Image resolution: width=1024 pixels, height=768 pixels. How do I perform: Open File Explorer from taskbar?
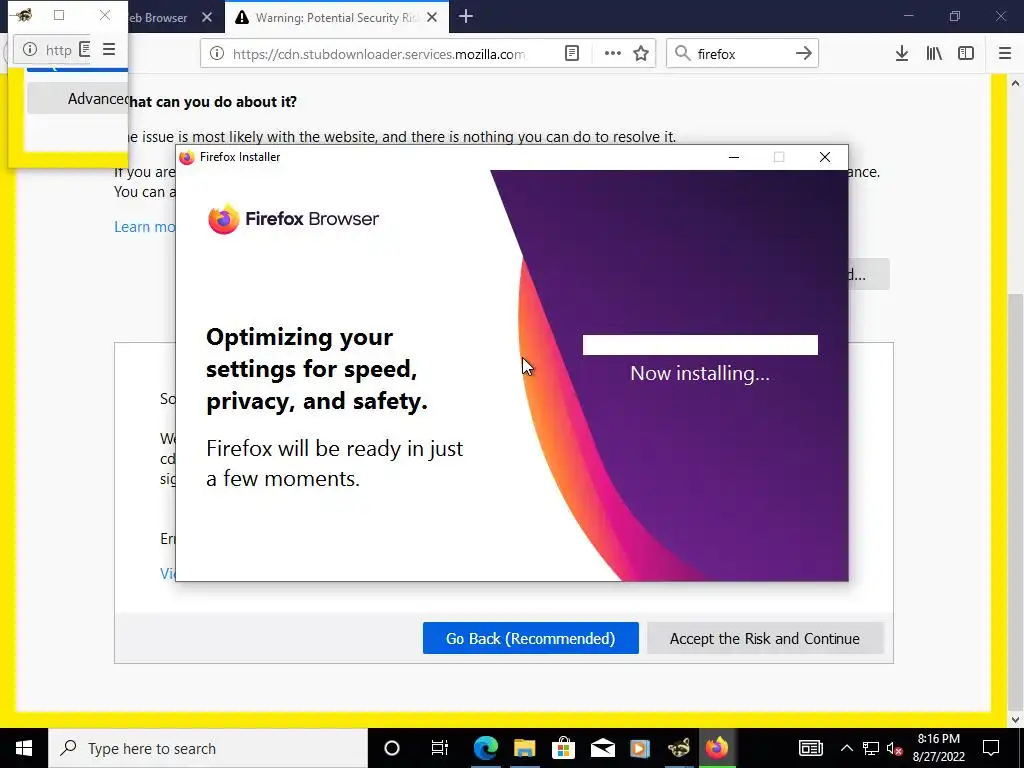tap(524, 748)
